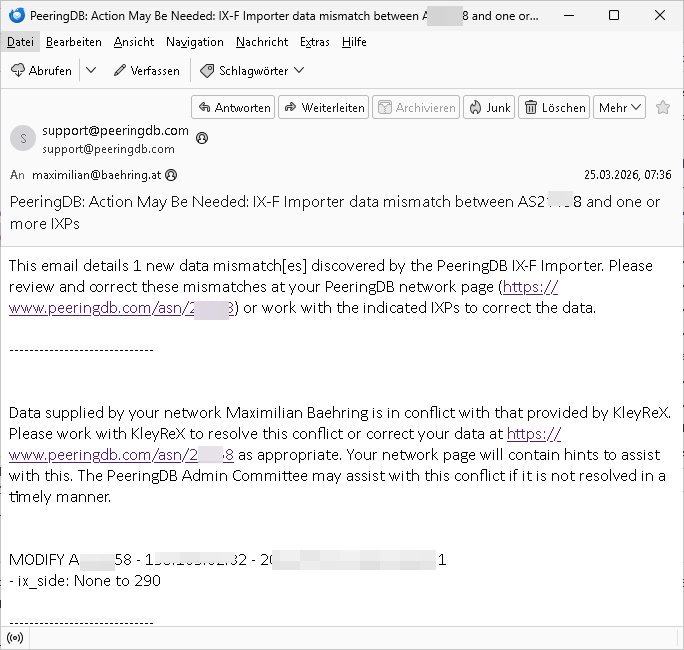Delete the email with Löschen
The height and width of the screenshot is (650, 684).
point(554,107)
